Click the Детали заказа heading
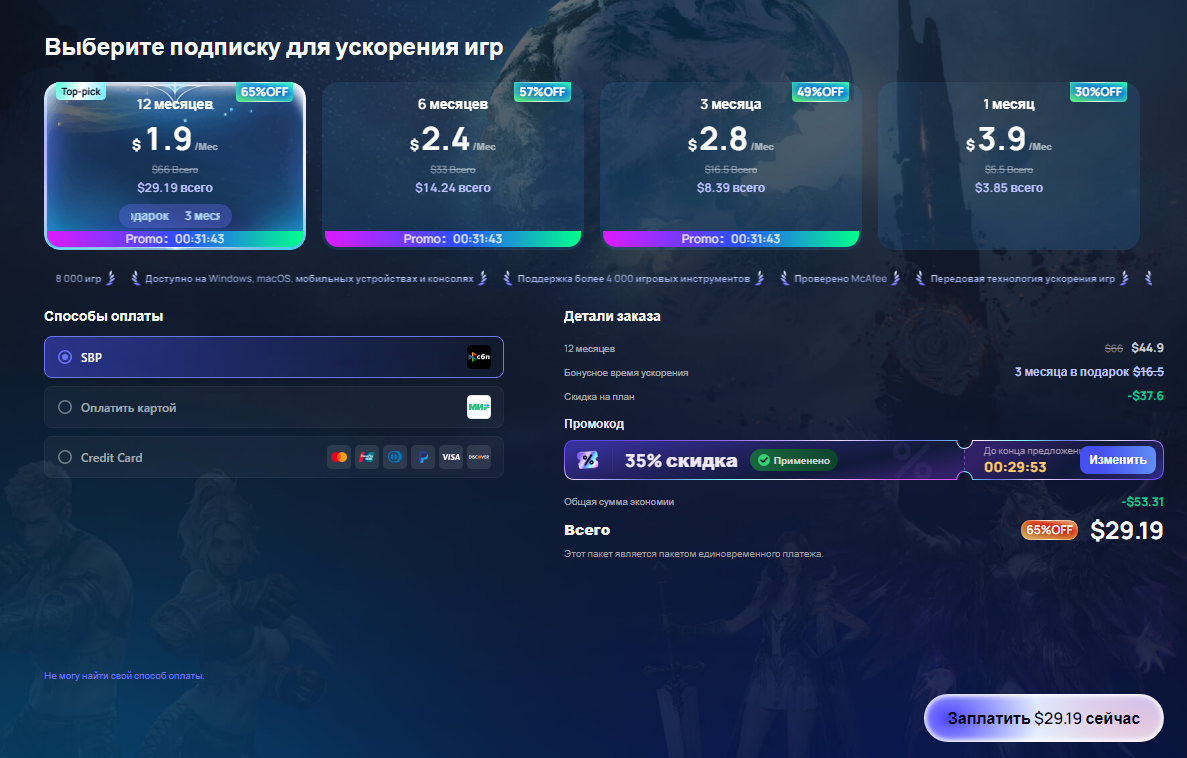1187x758 pixels. [x=612, y=317]
